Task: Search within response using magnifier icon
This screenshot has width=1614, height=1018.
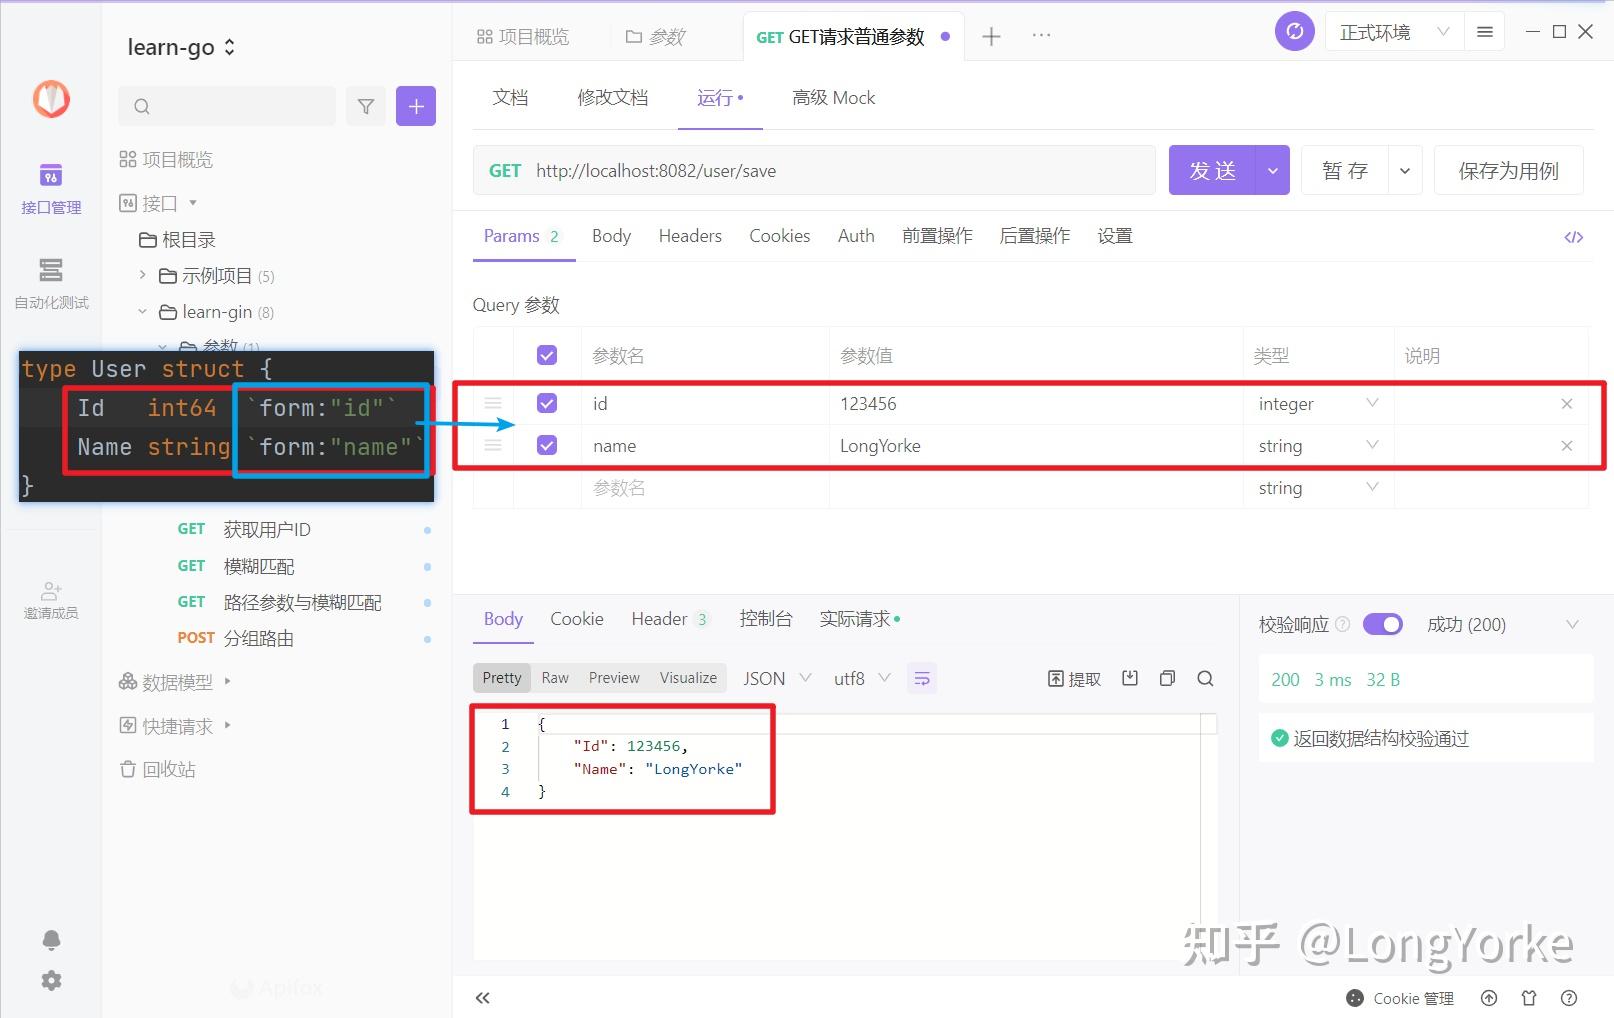Action: tap(1205, 678)
